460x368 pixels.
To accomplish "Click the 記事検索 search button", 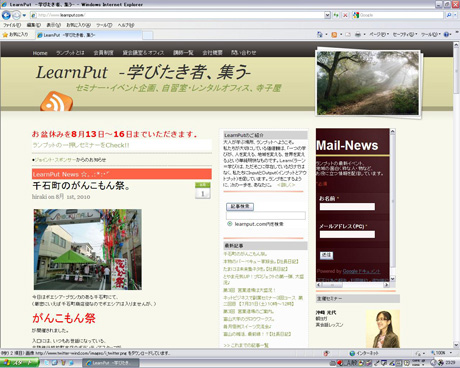I will [x=240, y=206].
